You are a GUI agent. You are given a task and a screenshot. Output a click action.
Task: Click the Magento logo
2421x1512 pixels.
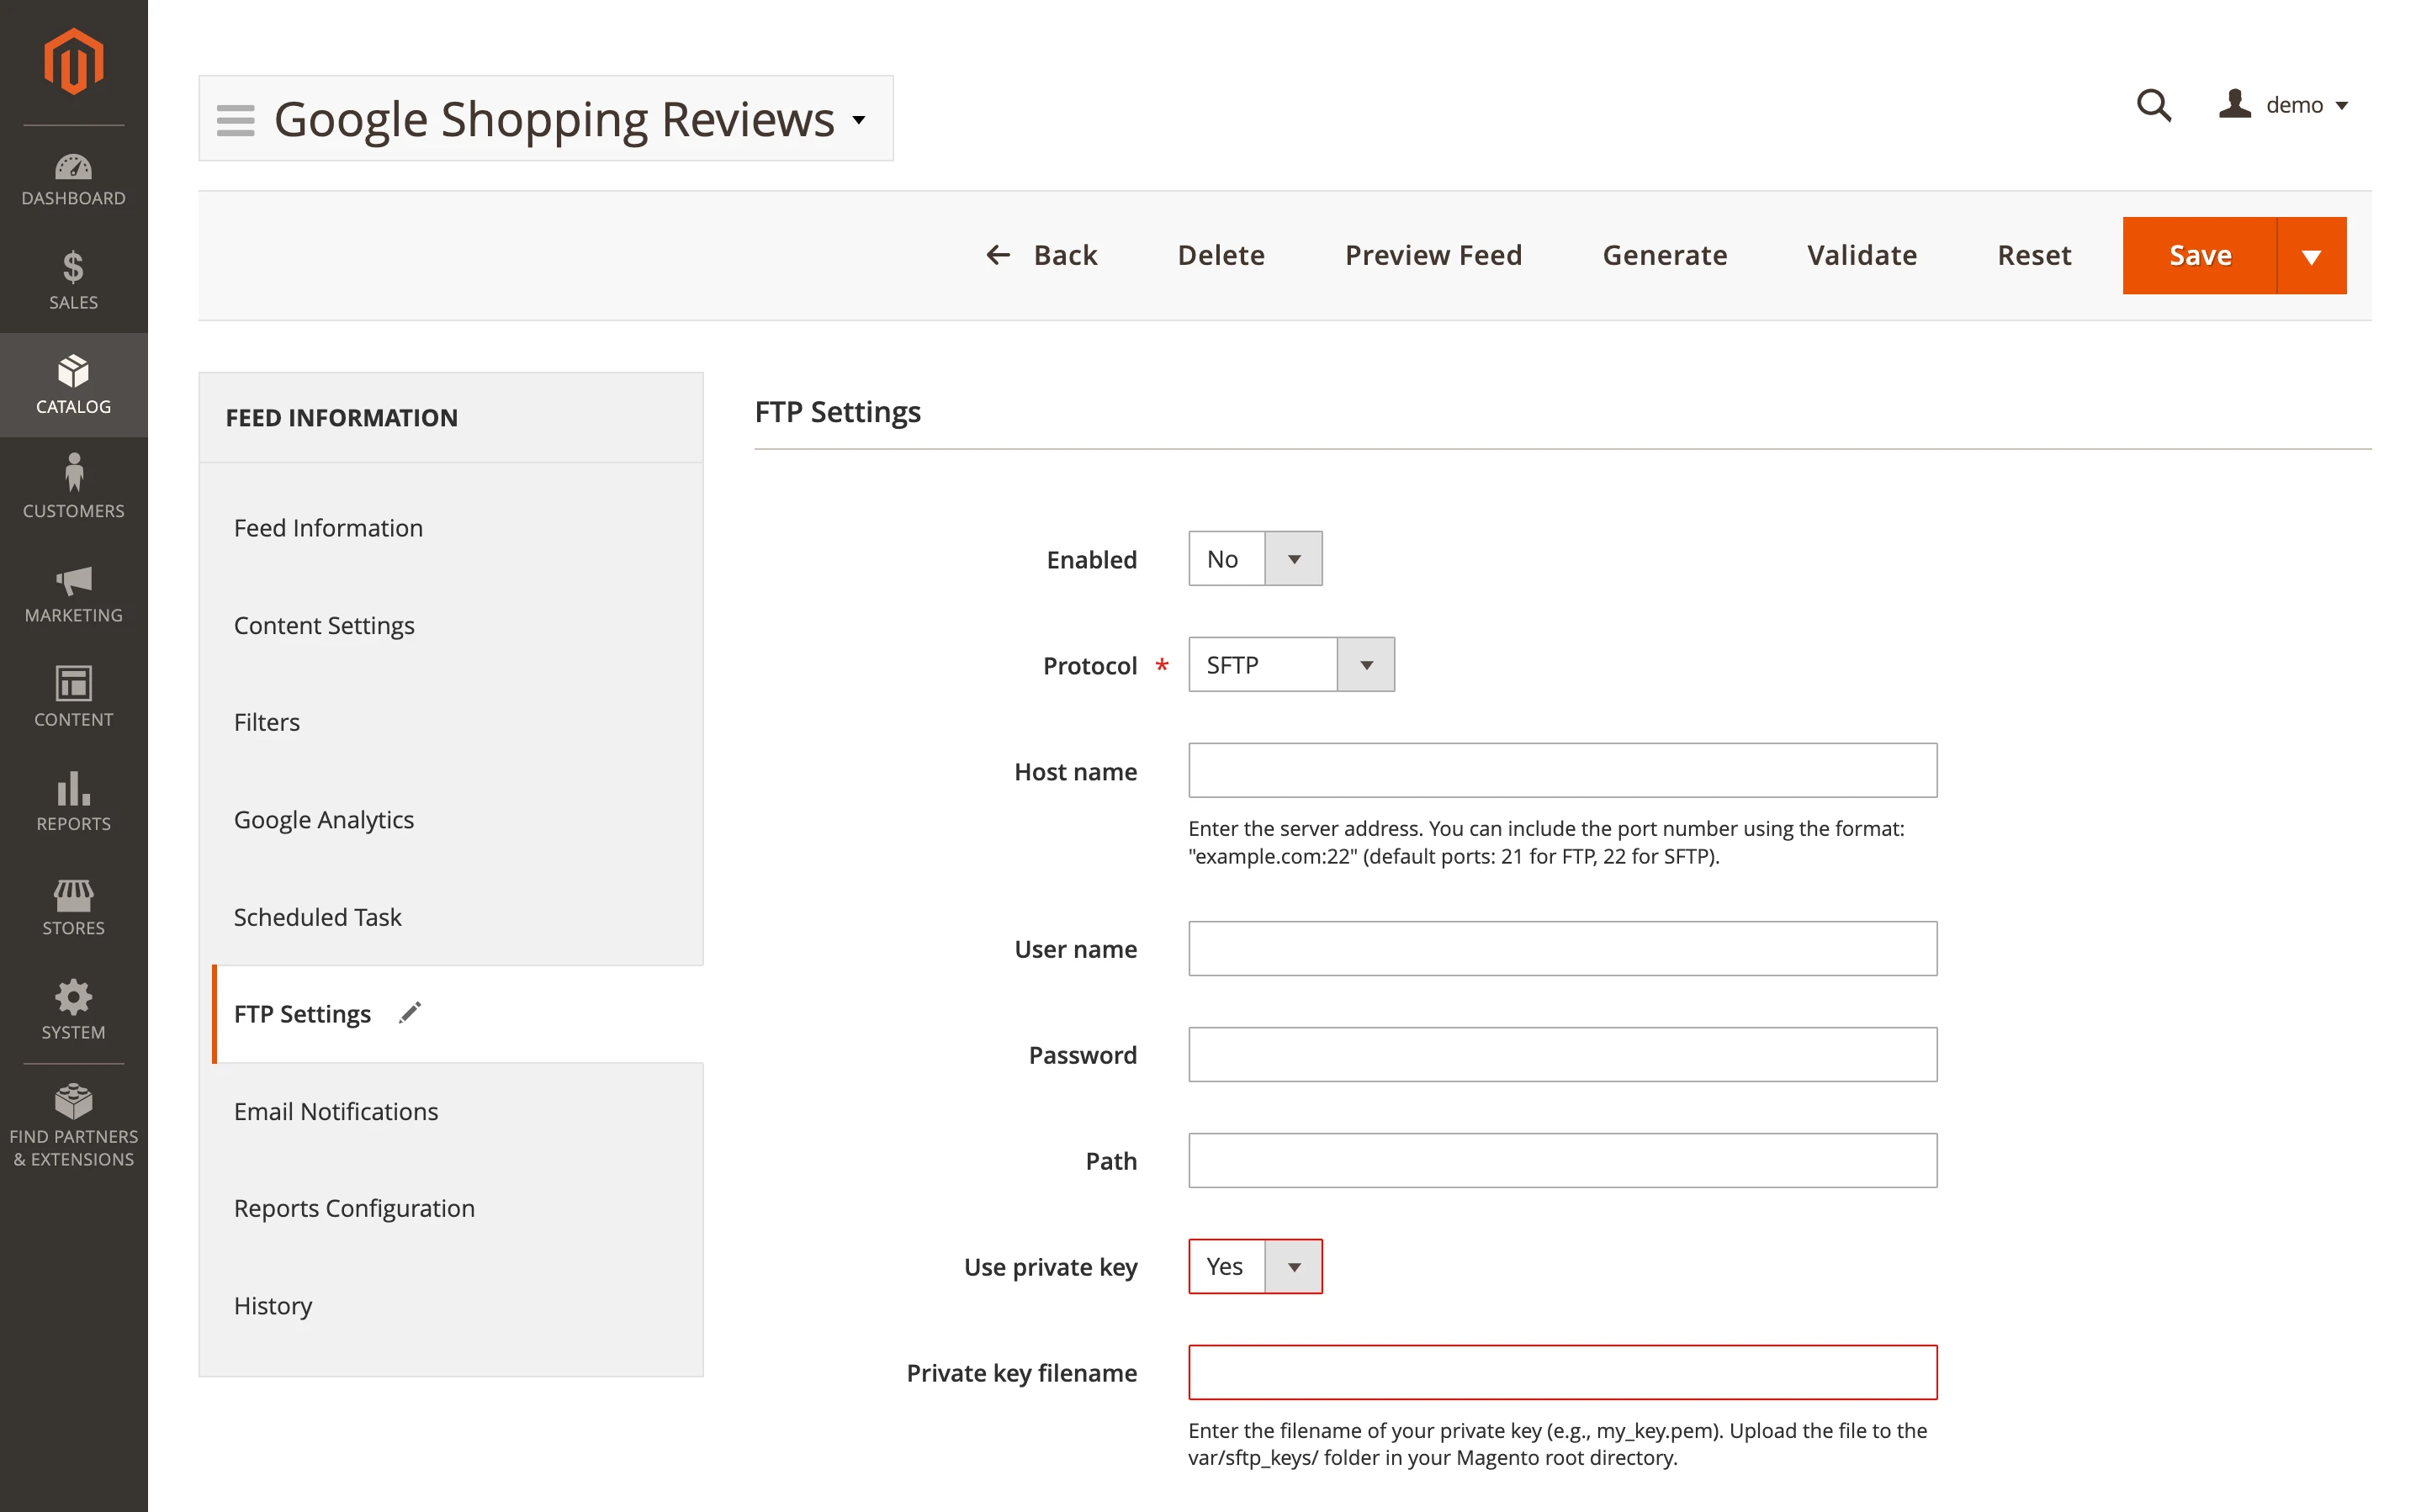coord(73,62)
